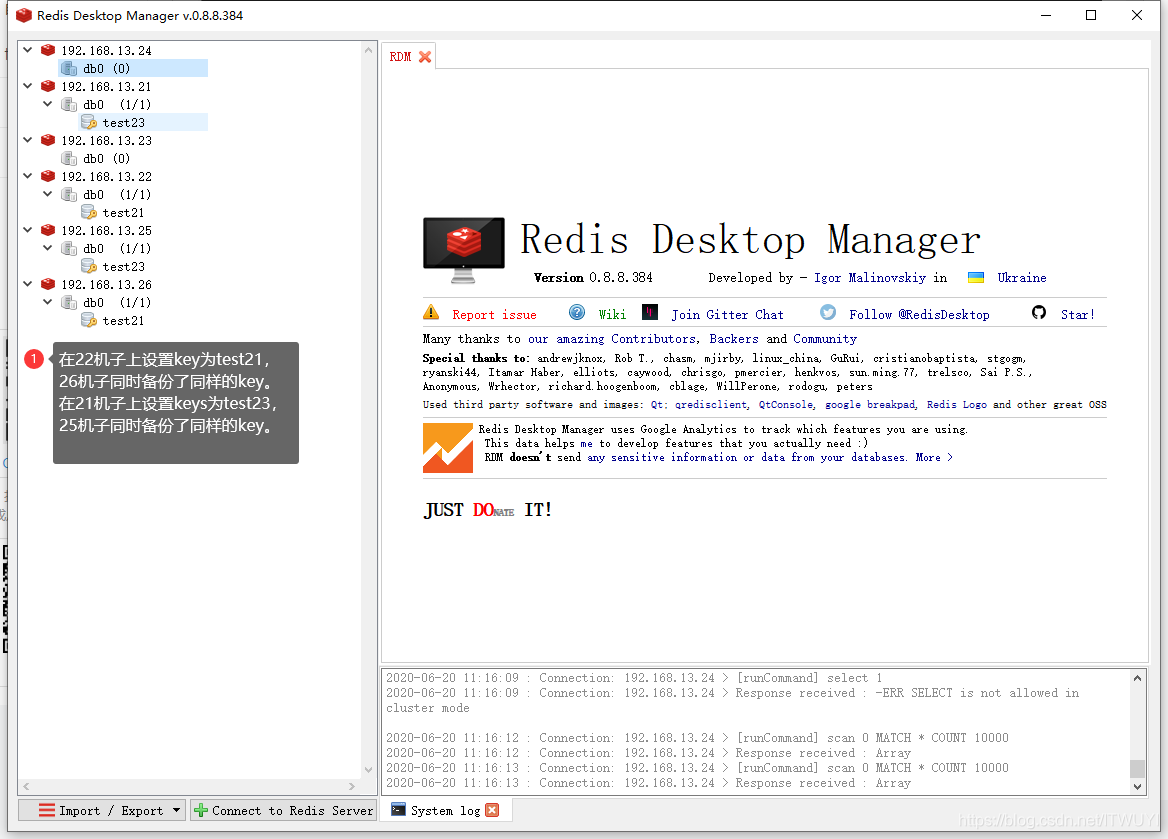Collapse db0 under 192.168.13.22
1168x839 pixels.
(48, 194)
